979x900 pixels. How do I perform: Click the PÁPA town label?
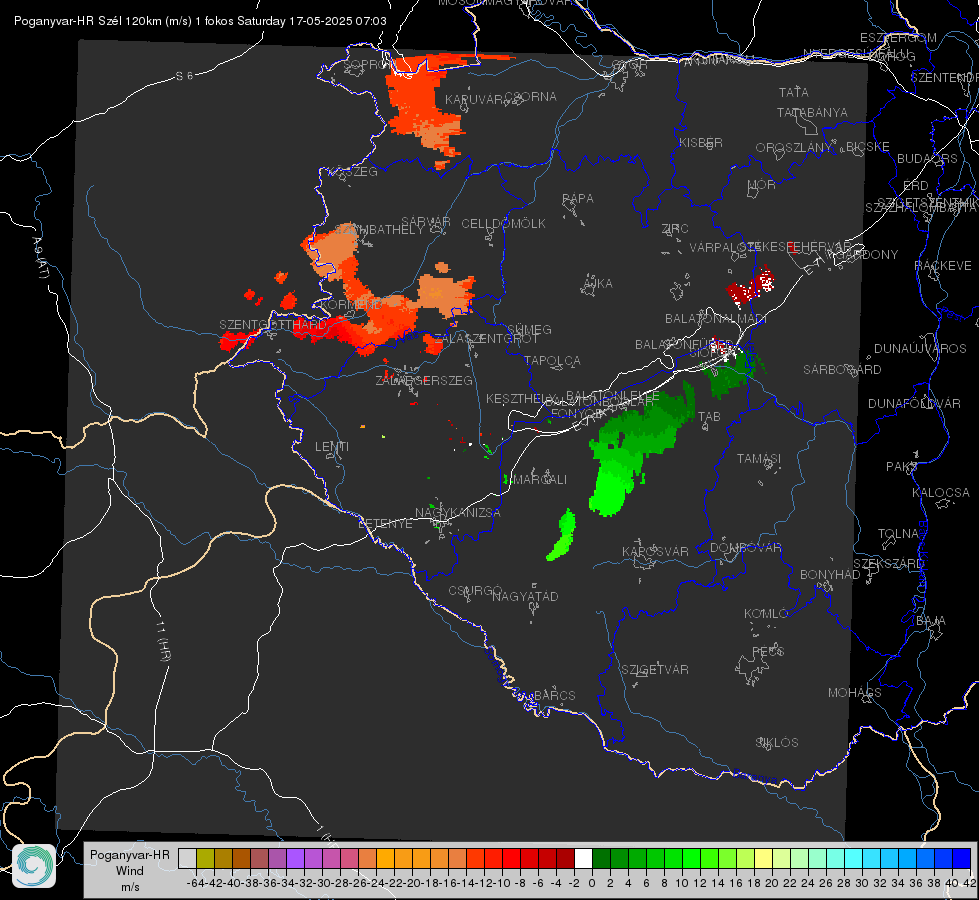(578, 198)
